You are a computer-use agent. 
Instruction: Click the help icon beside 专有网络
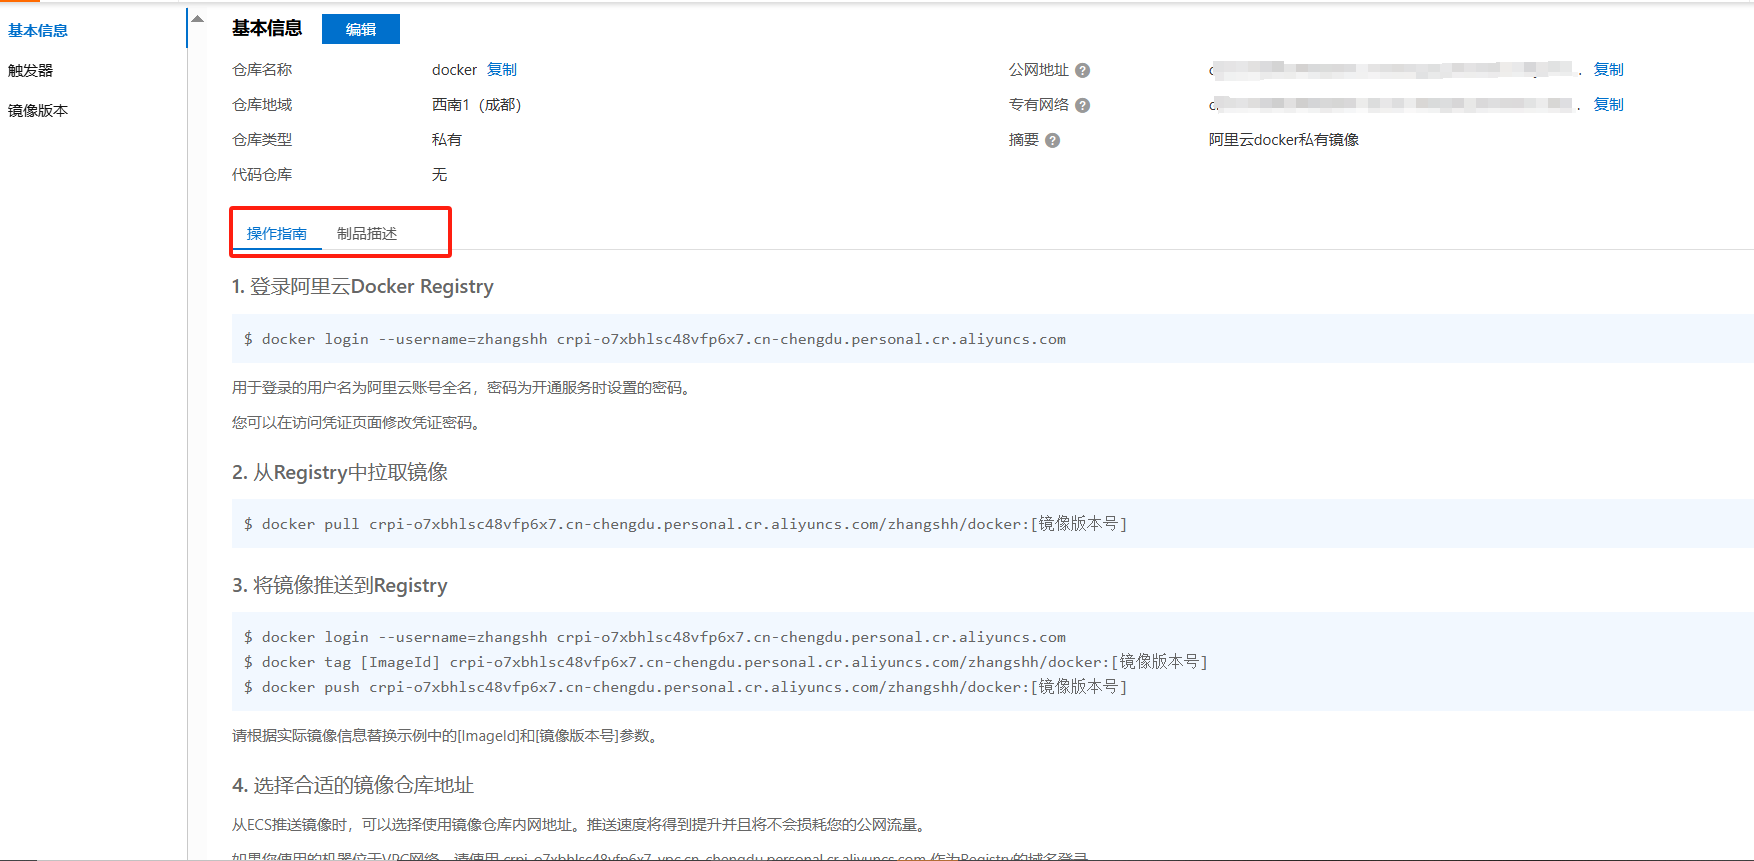tap(1082, 105)
